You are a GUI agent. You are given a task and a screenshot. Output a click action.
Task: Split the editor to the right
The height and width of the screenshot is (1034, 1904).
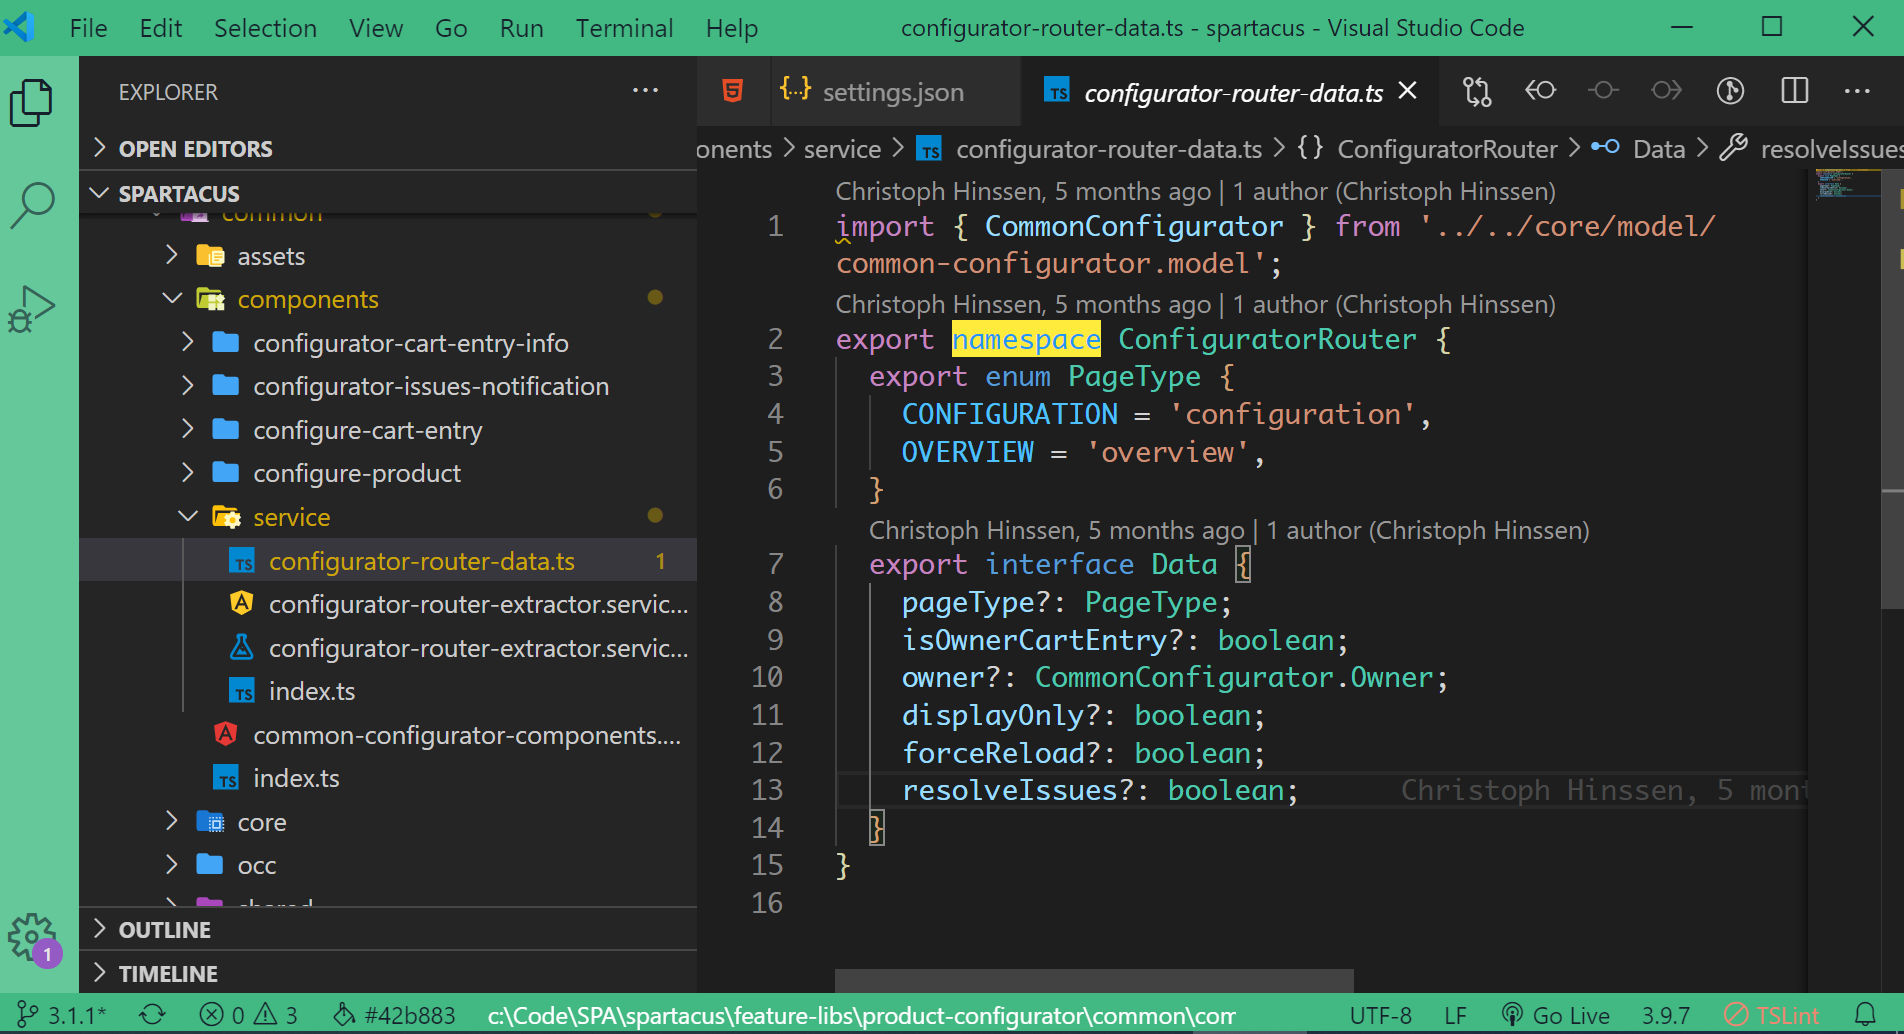[x=1795, y=91]
